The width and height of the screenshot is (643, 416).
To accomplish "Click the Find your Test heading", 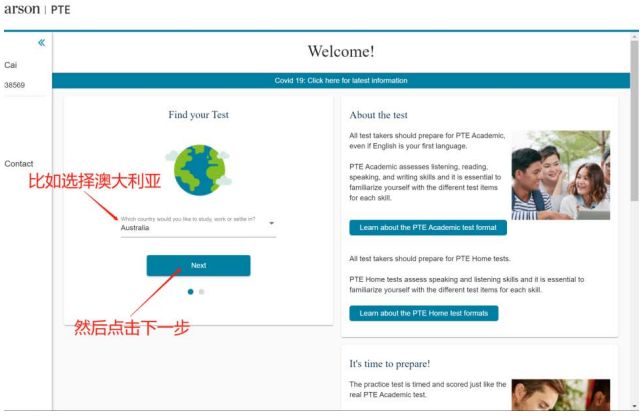I will click(x=198, y=115).
